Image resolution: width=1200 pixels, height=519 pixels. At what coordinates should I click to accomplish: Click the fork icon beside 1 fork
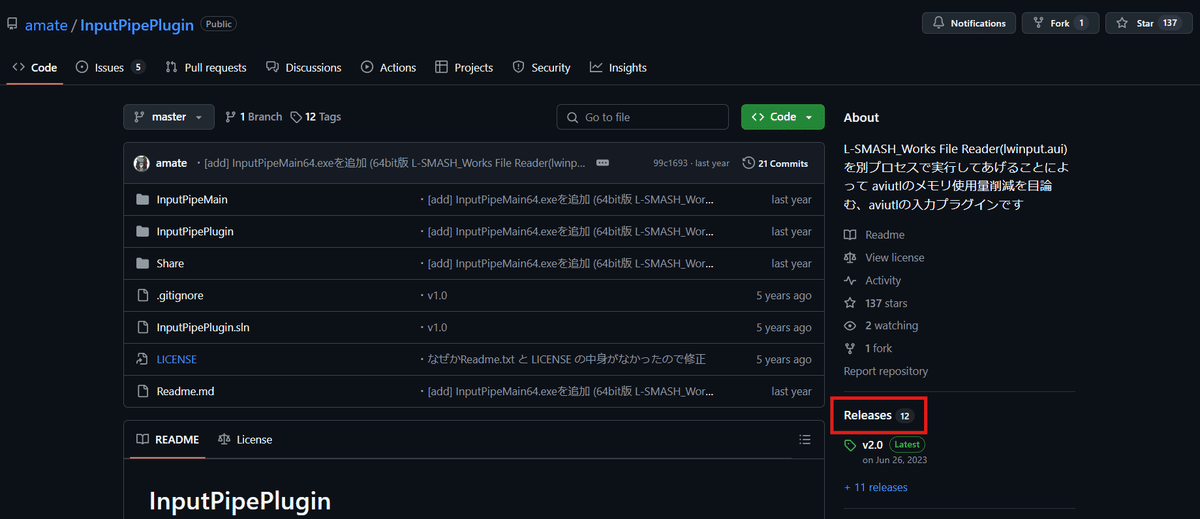point(850,348)
